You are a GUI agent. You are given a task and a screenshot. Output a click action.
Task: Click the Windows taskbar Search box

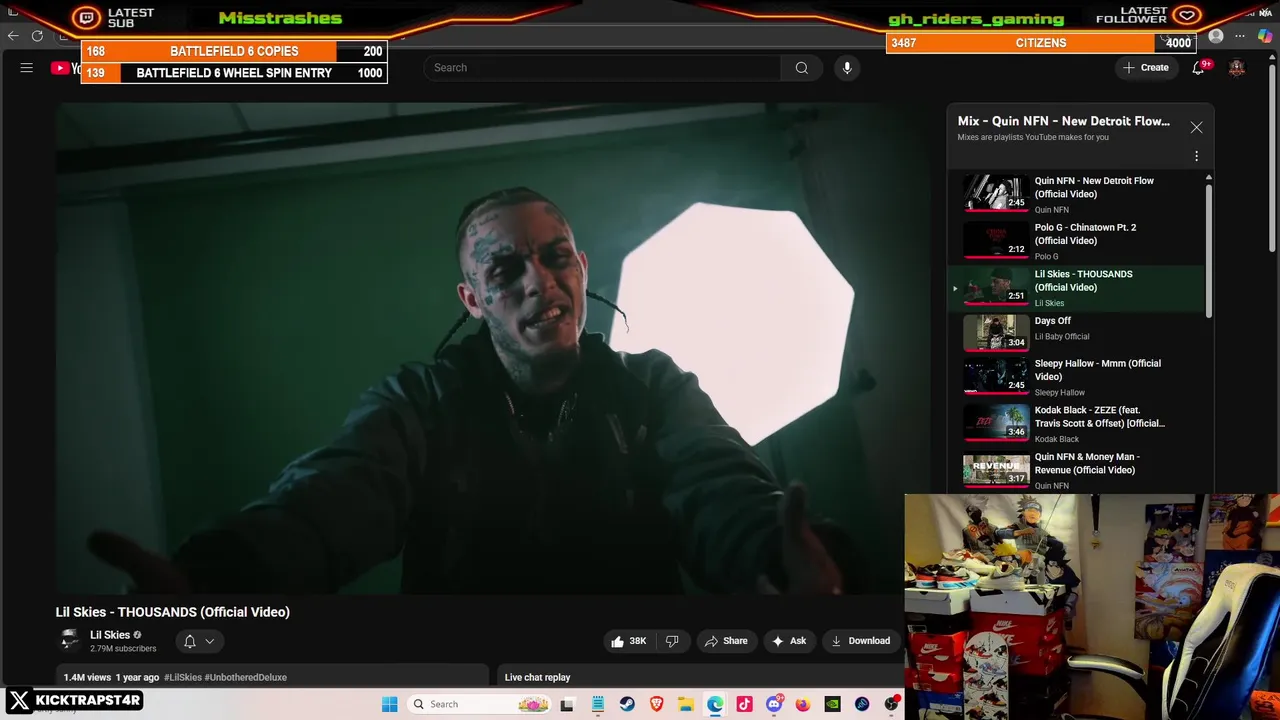481,704
